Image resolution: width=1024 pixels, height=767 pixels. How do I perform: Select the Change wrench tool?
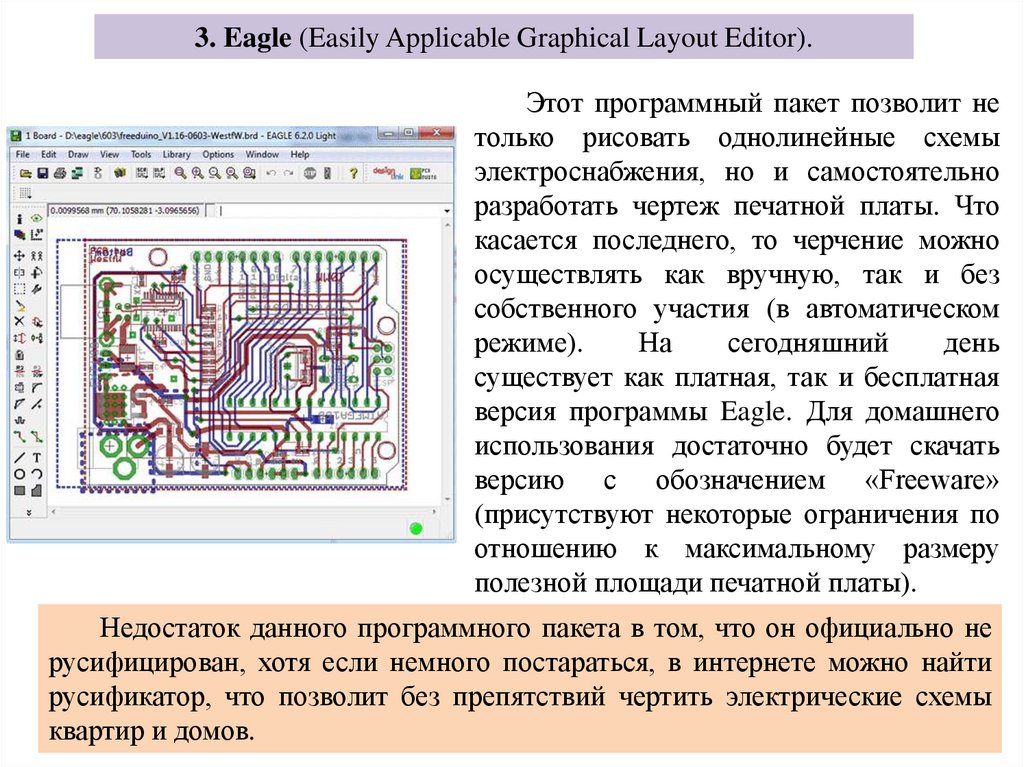pyautogui.click(x=37, y=289)
